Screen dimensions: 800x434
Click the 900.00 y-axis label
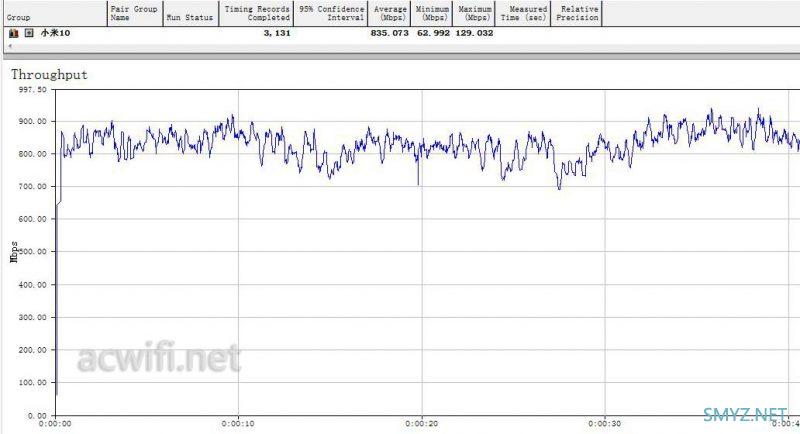coord(33,121)
